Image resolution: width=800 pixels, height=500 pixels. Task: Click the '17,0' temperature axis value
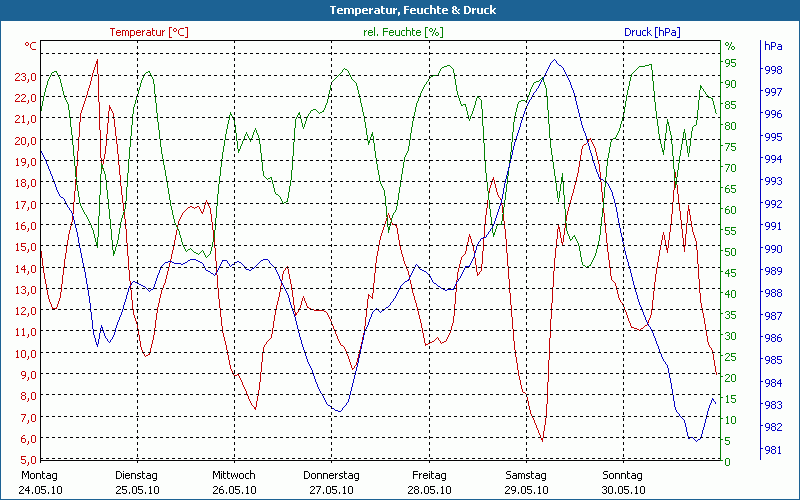[26, 205]
